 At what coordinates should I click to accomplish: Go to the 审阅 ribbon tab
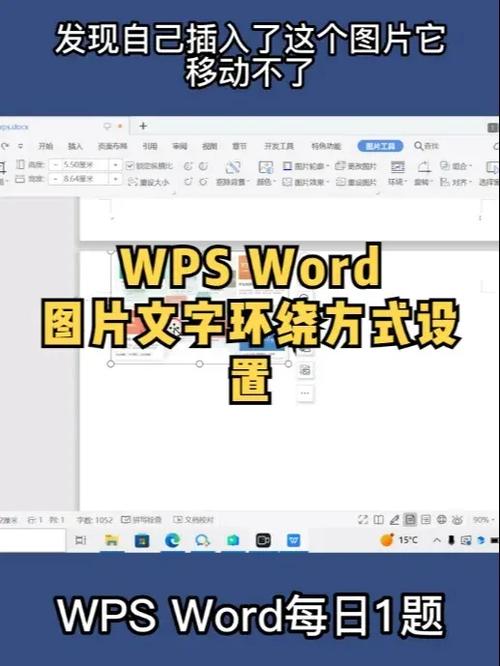180,146
